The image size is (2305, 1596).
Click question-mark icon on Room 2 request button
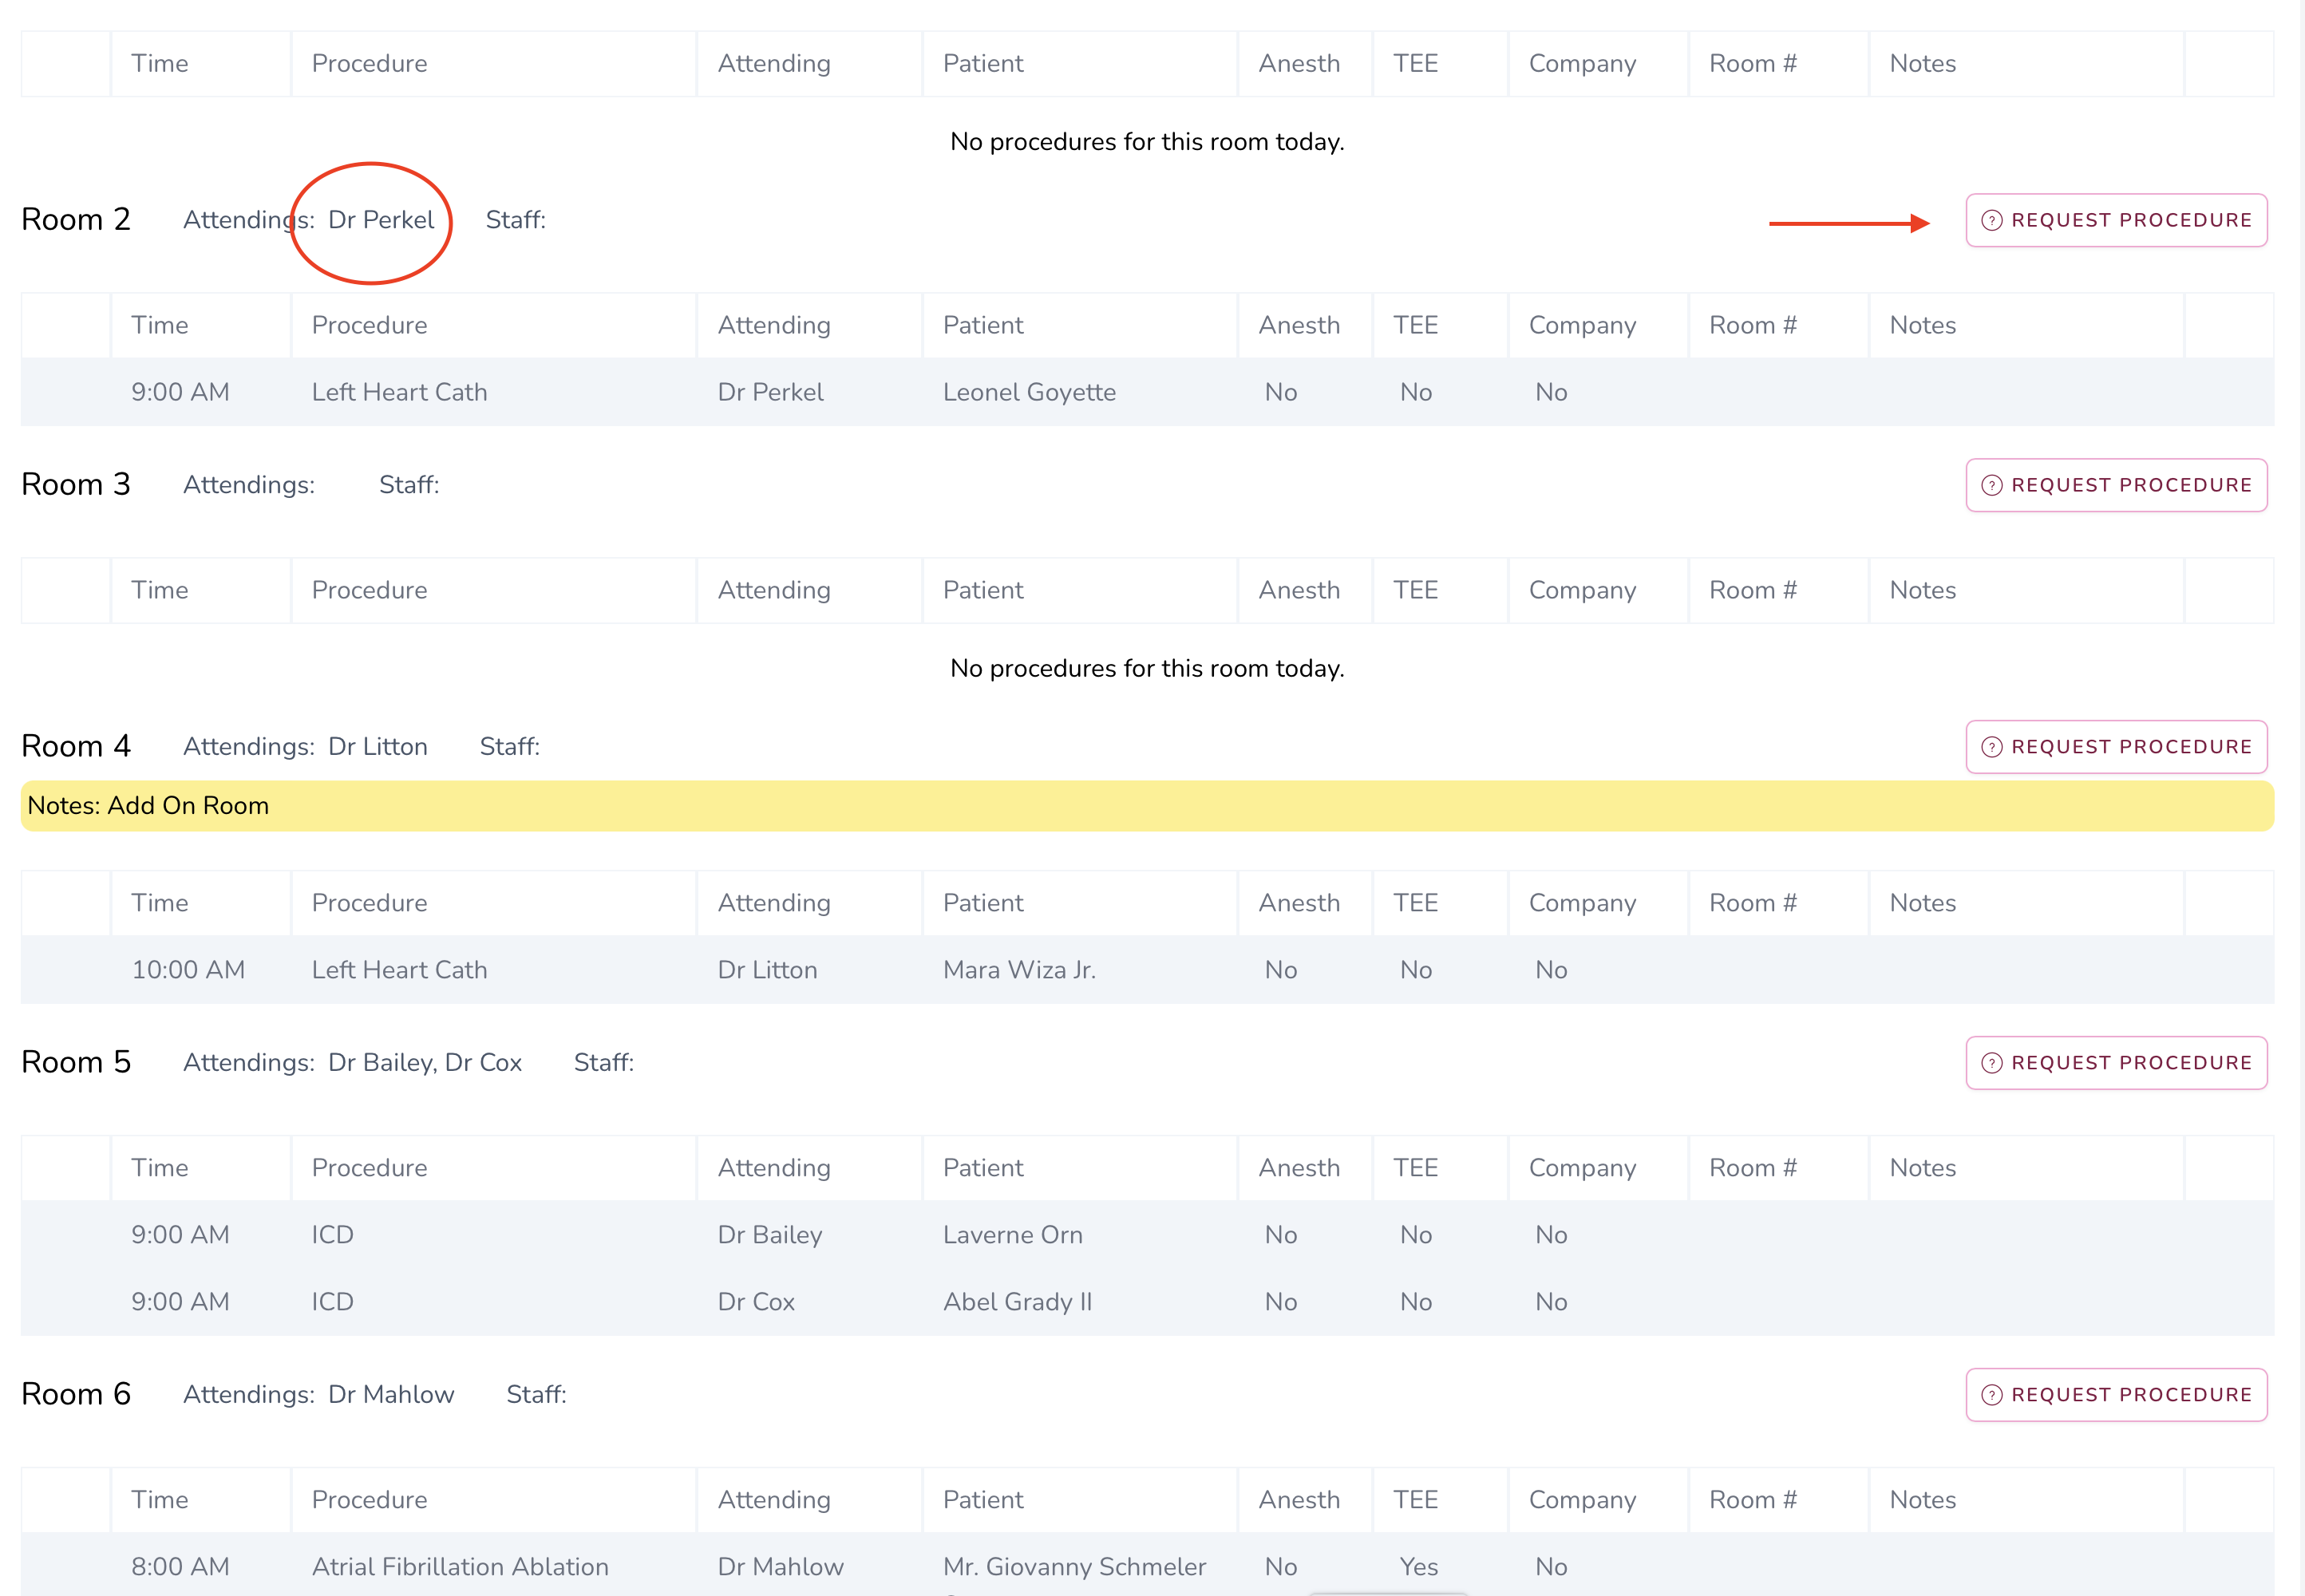tap(1991, 220)
